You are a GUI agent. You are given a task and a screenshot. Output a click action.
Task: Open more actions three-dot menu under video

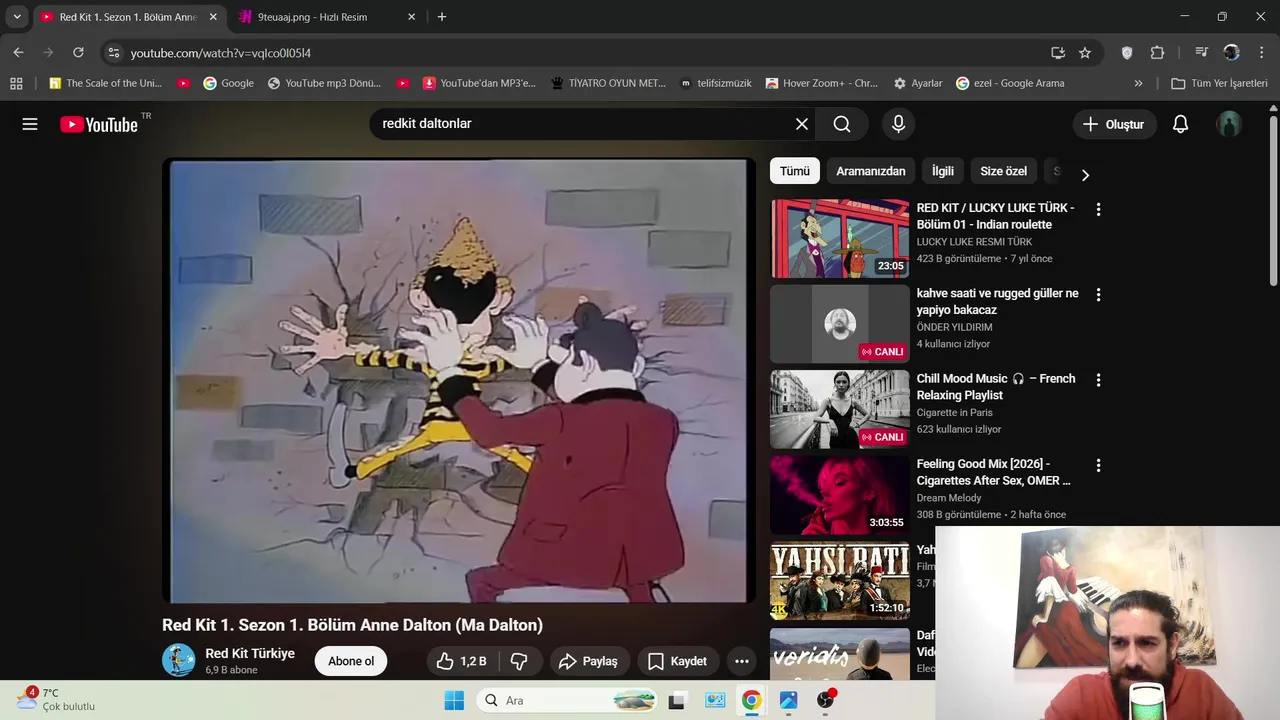741,661
